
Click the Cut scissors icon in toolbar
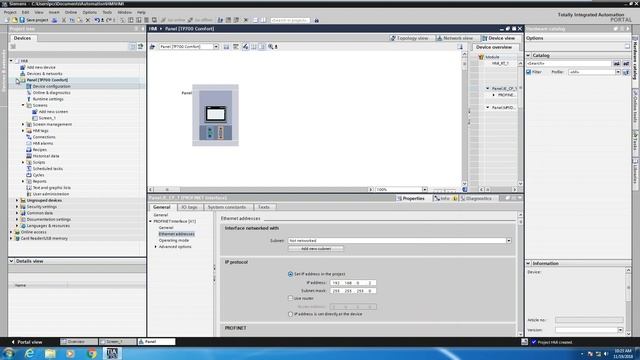tap(64, 20)
